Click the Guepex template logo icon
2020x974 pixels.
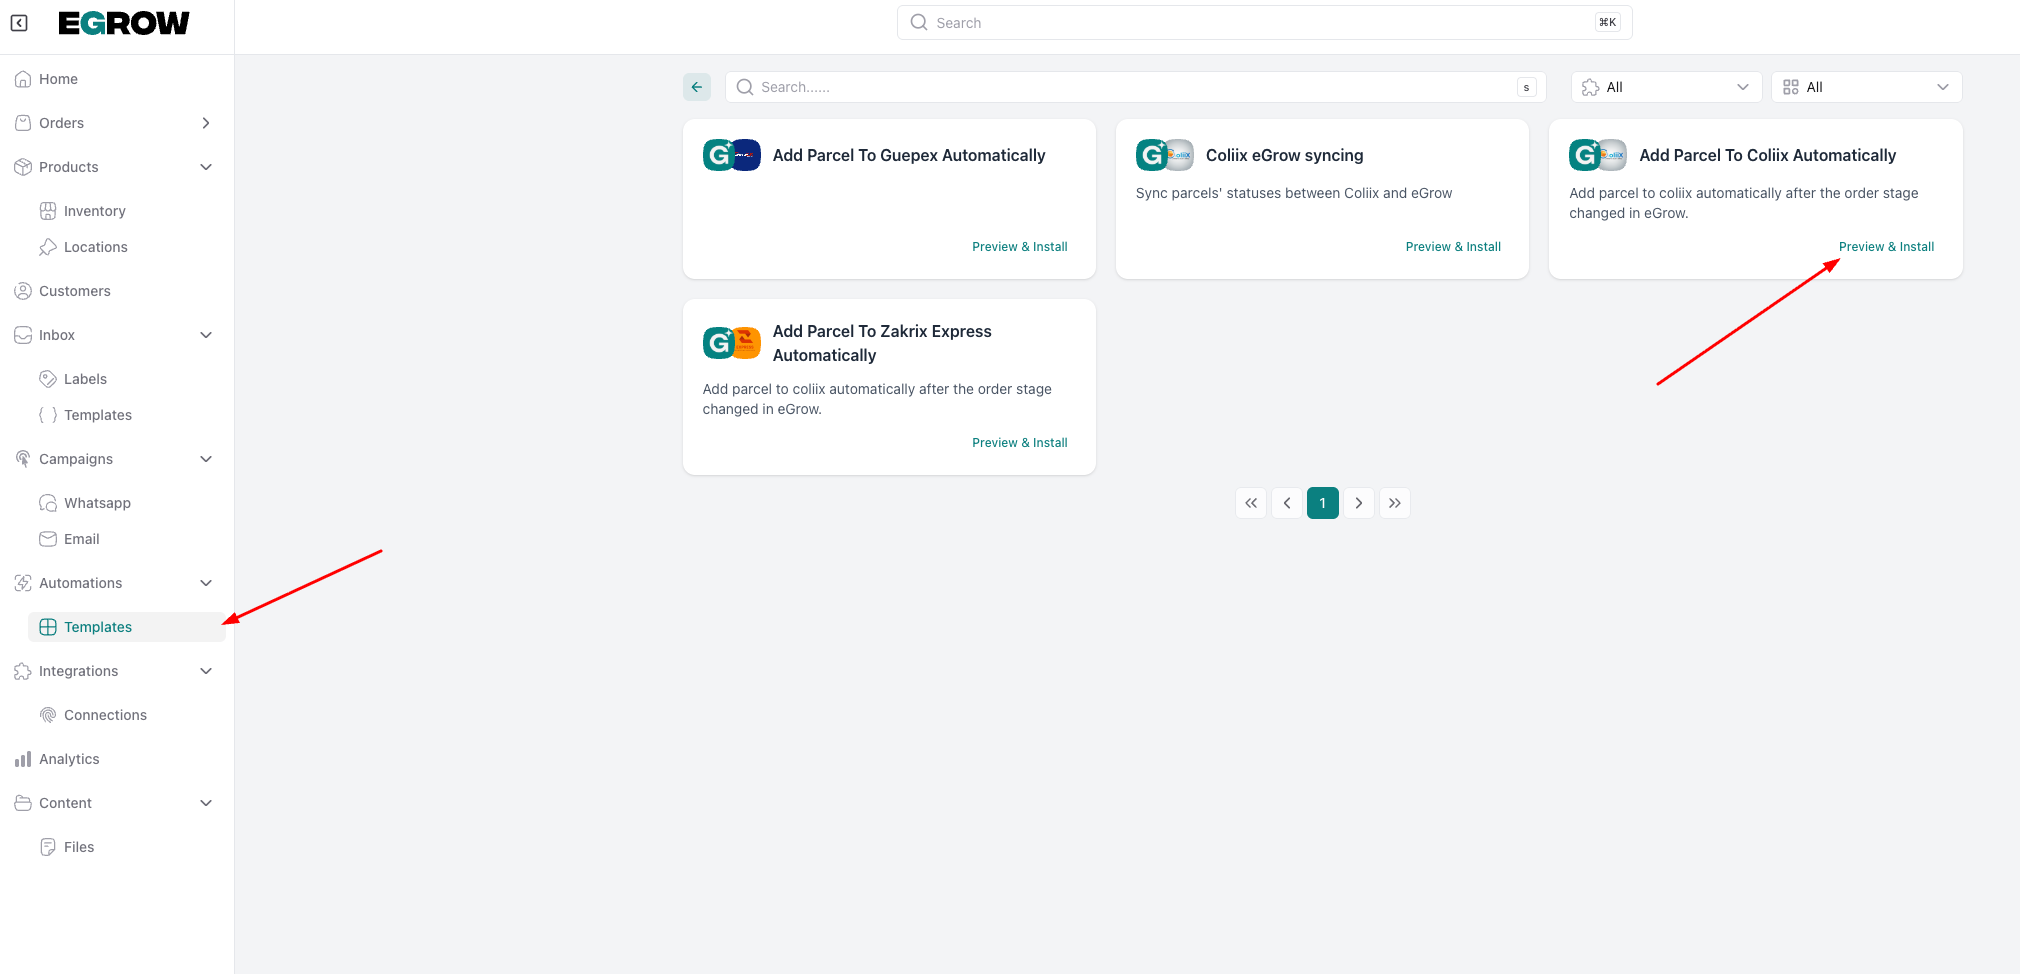[731, 155]
